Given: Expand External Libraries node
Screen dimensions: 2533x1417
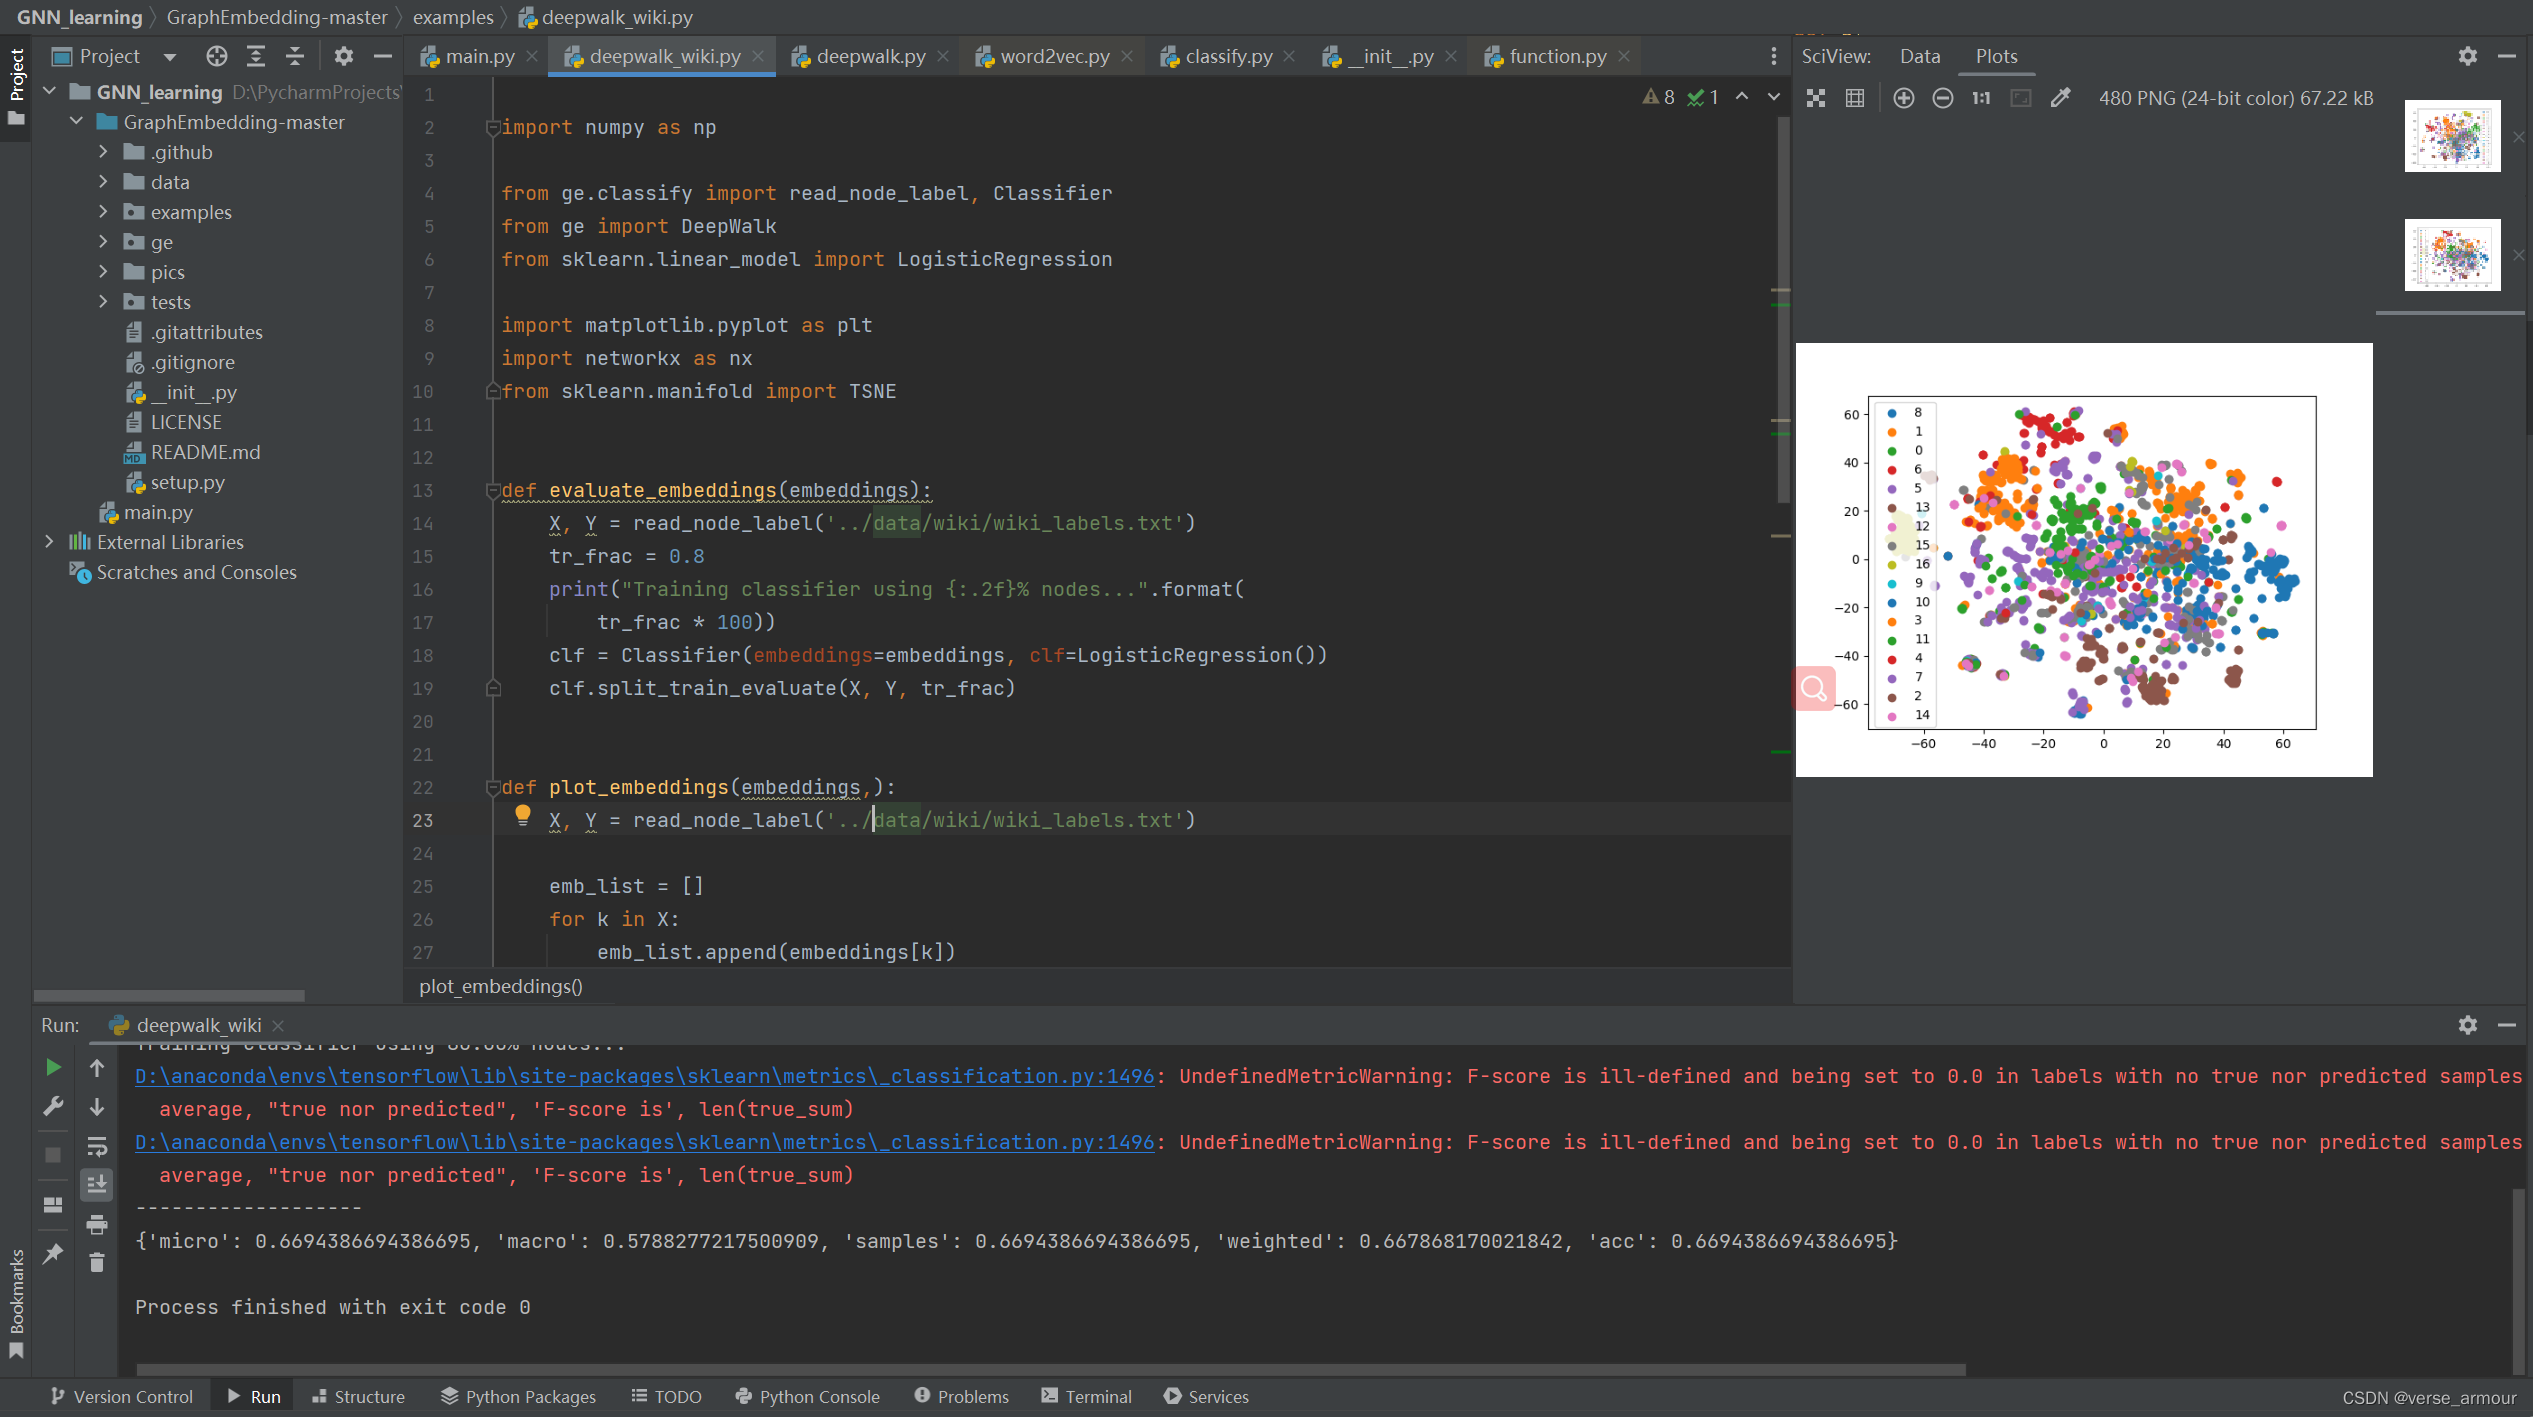Looking at the screenshot, I should point(49,542).
